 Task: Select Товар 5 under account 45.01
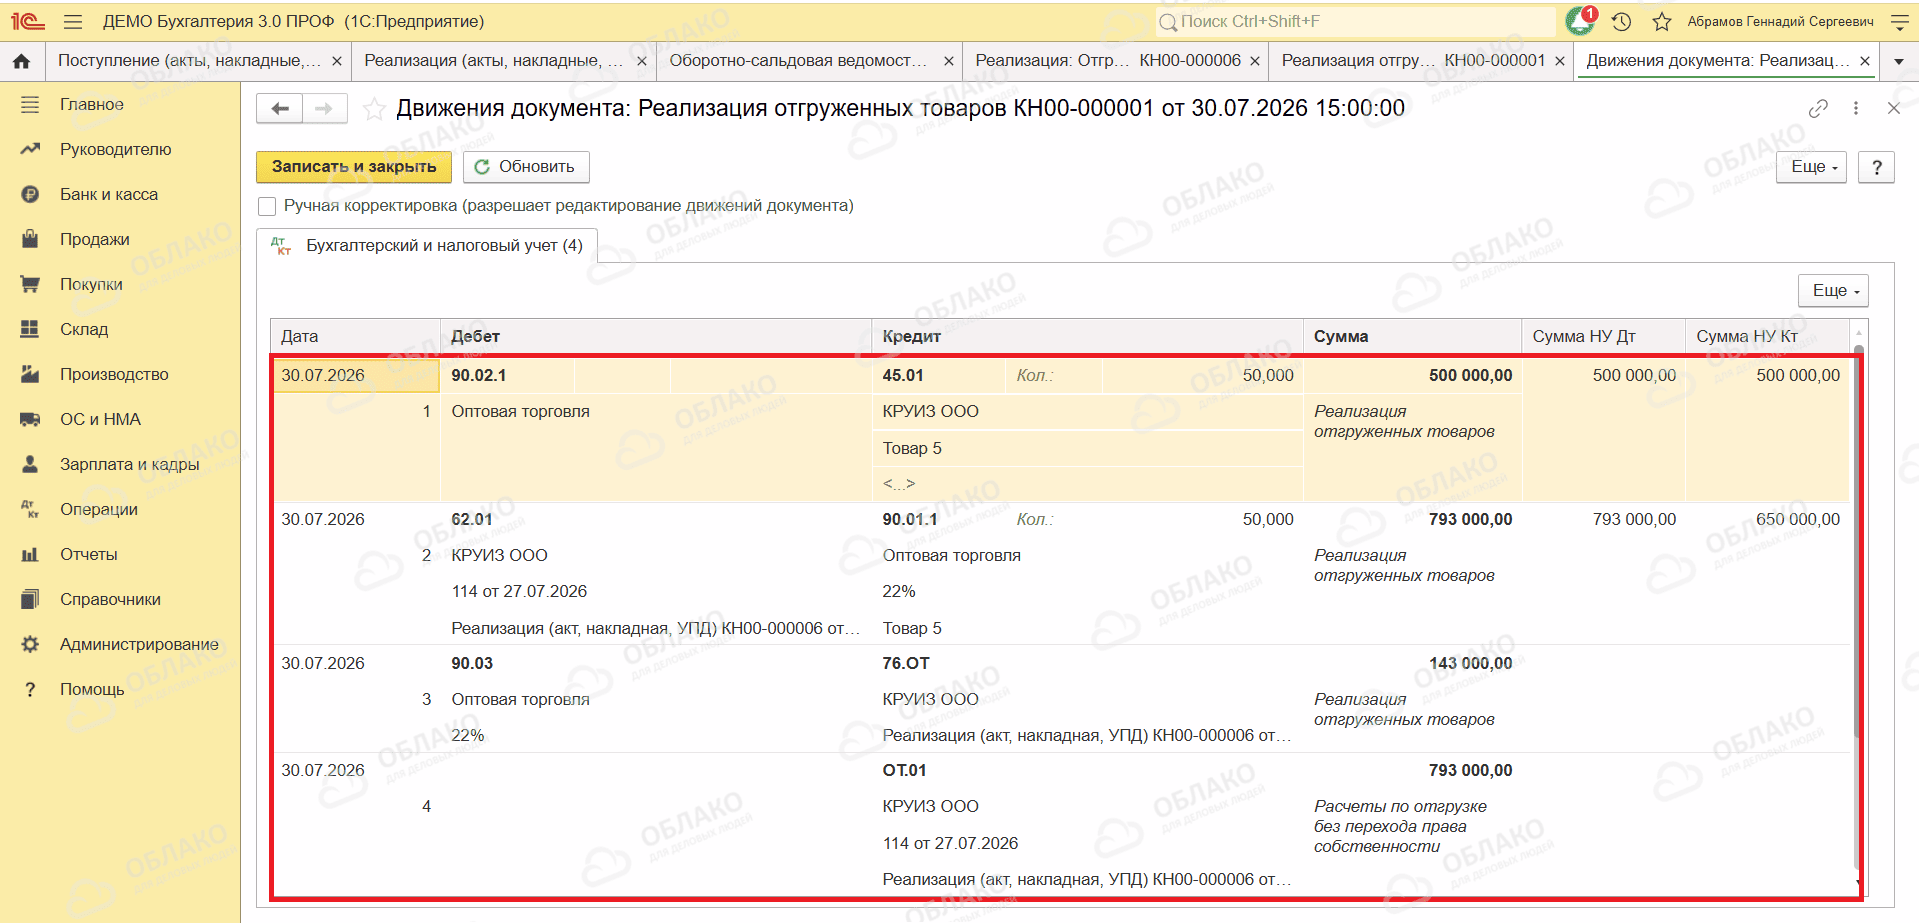(x=1088, y=449)
